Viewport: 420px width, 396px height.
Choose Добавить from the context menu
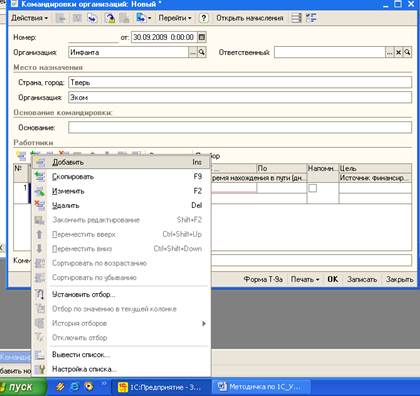[x=121, y=162]
